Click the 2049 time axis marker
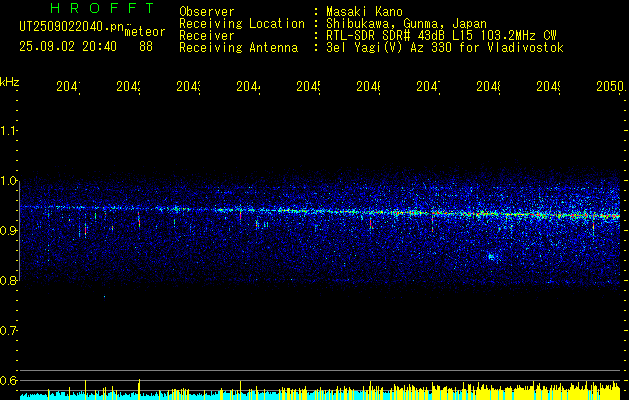 click(548, 87)
